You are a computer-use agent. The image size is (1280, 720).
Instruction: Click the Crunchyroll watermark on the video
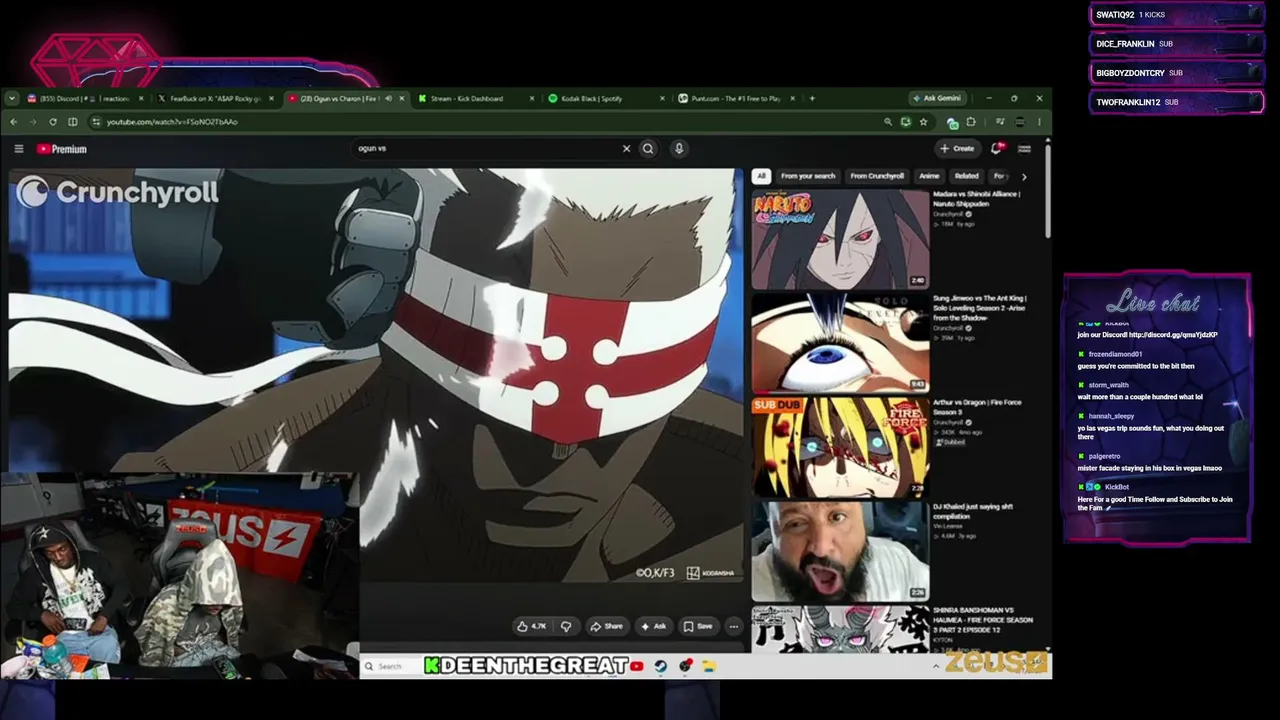117,192
